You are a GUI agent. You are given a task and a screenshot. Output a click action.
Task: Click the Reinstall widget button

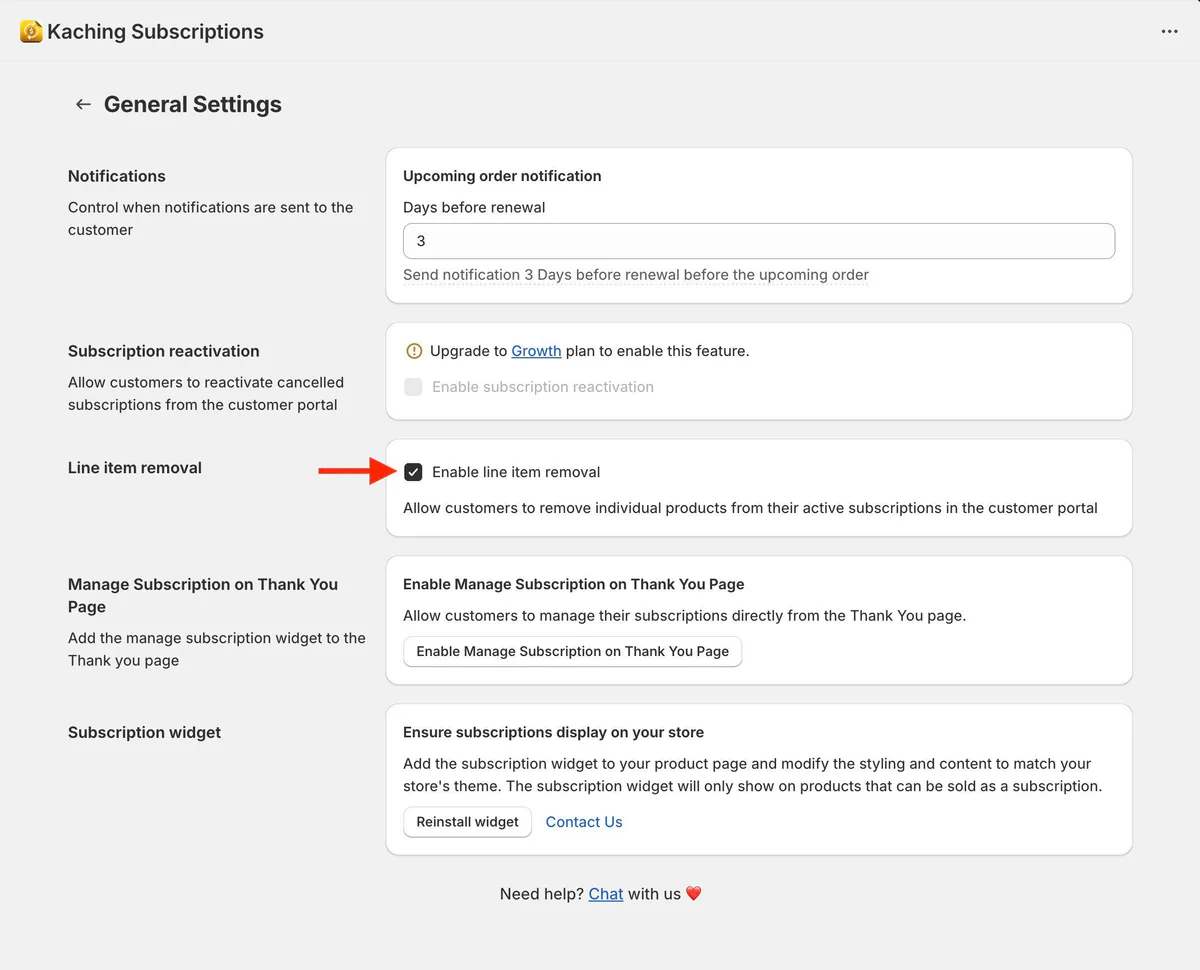(467, 822)
